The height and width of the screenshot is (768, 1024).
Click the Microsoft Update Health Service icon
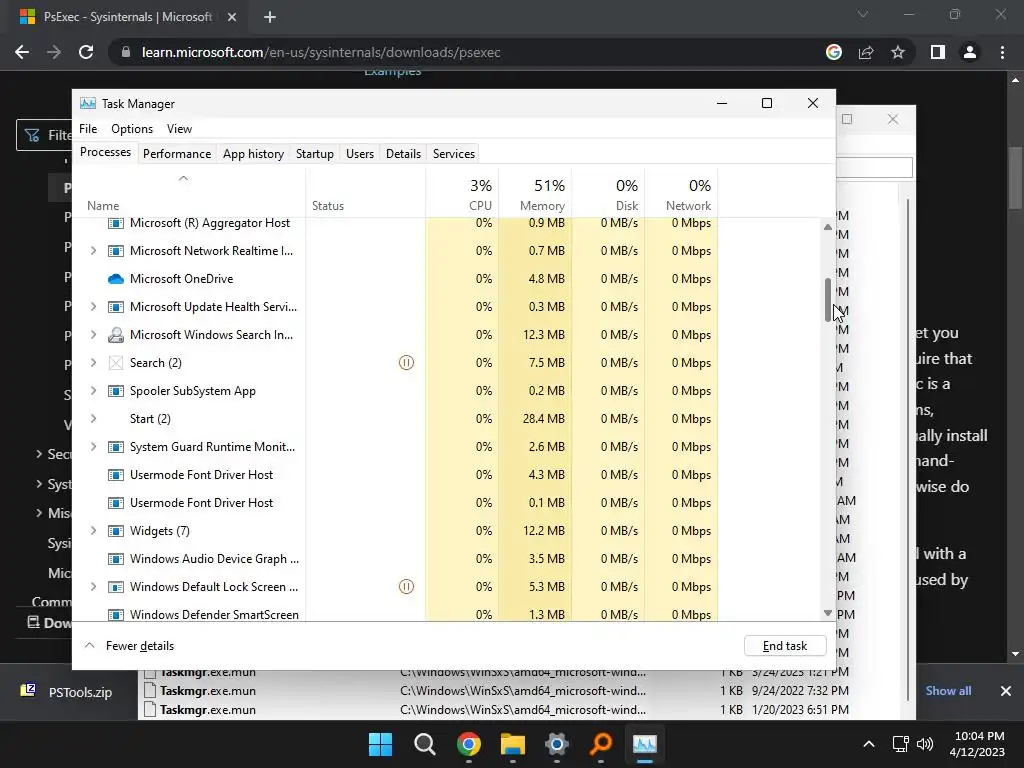click(x=116, y=307)
